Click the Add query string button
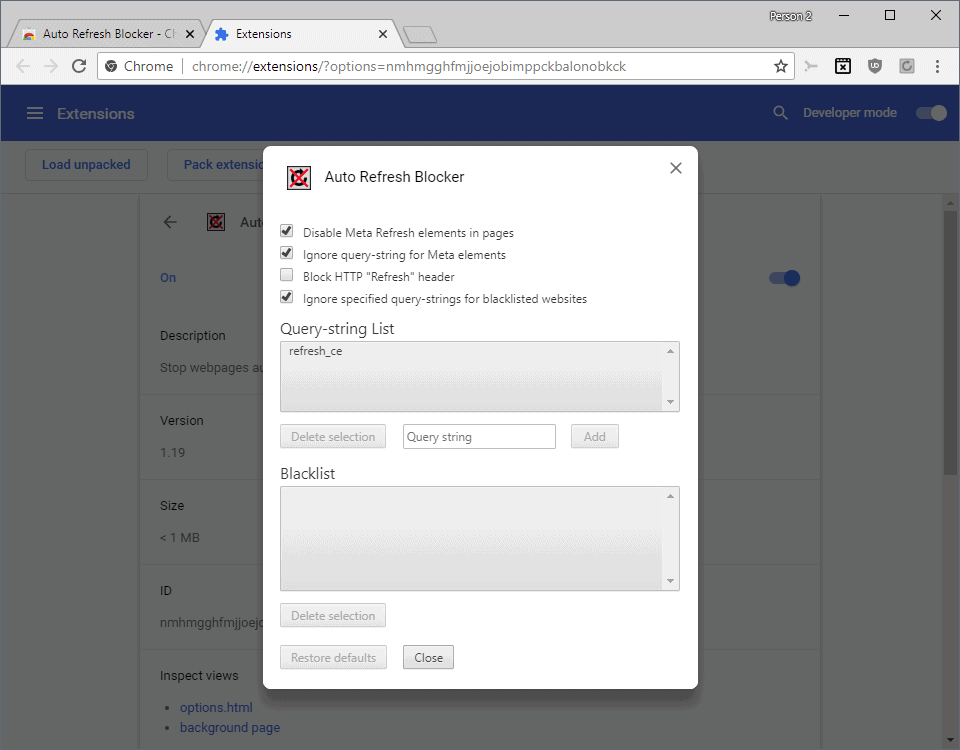This screenshot has width=960, height=750. 594,437
